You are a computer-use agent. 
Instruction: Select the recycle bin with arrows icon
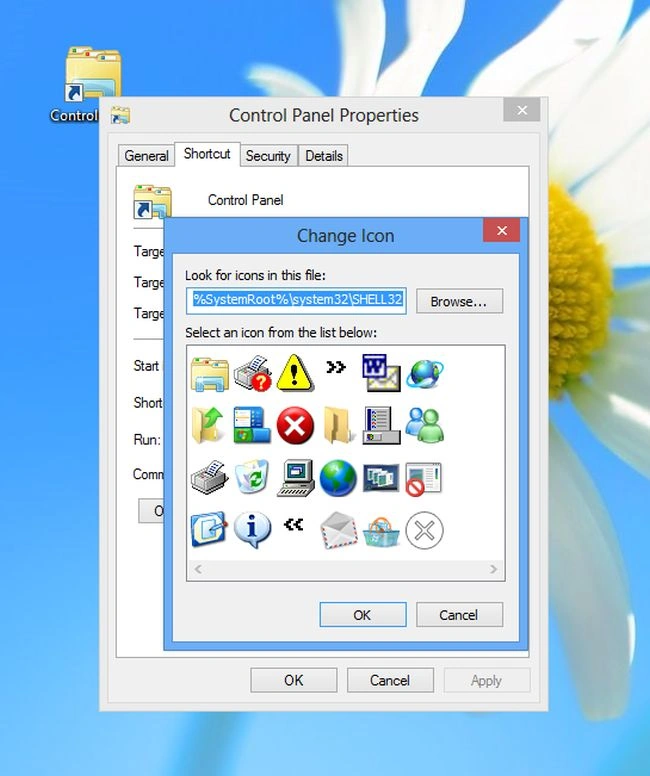click(252, 477)
